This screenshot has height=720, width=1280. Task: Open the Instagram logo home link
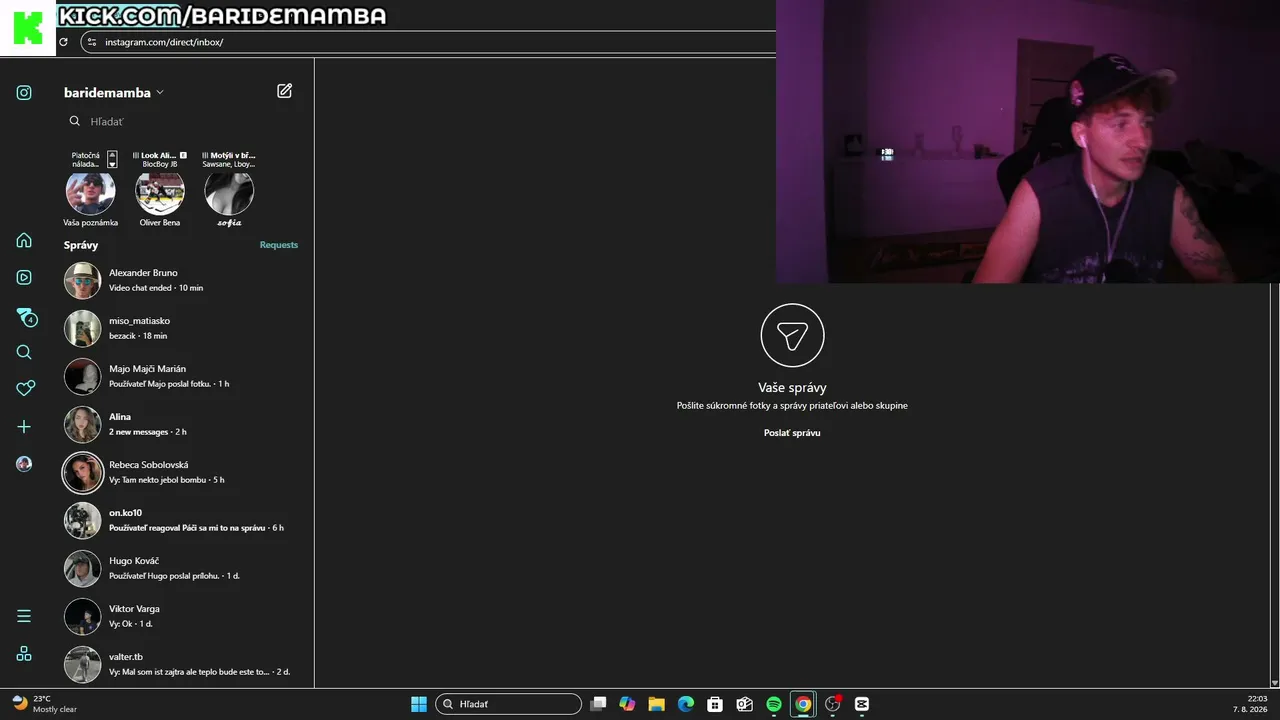click(24, 93)
